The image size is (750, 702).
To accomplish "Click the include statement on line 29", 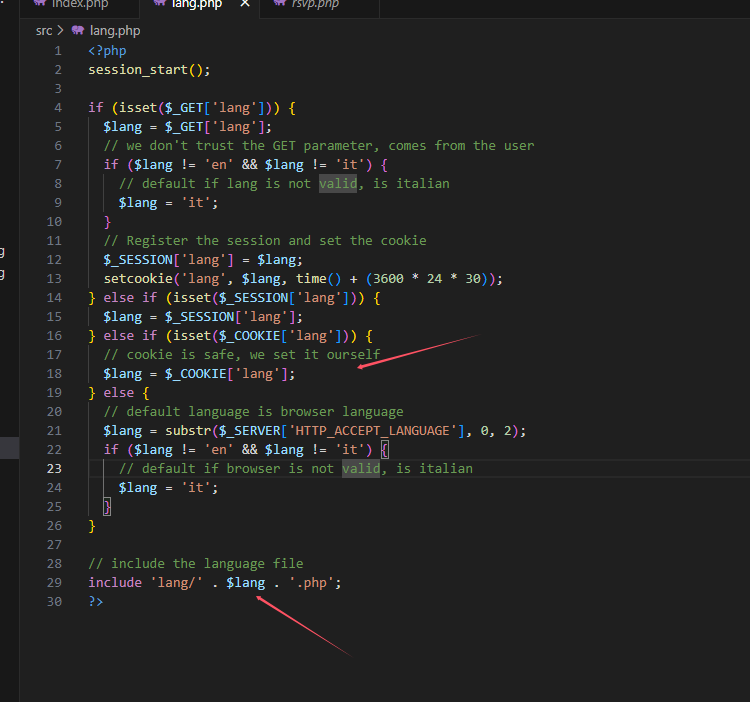I will point(214,583).
